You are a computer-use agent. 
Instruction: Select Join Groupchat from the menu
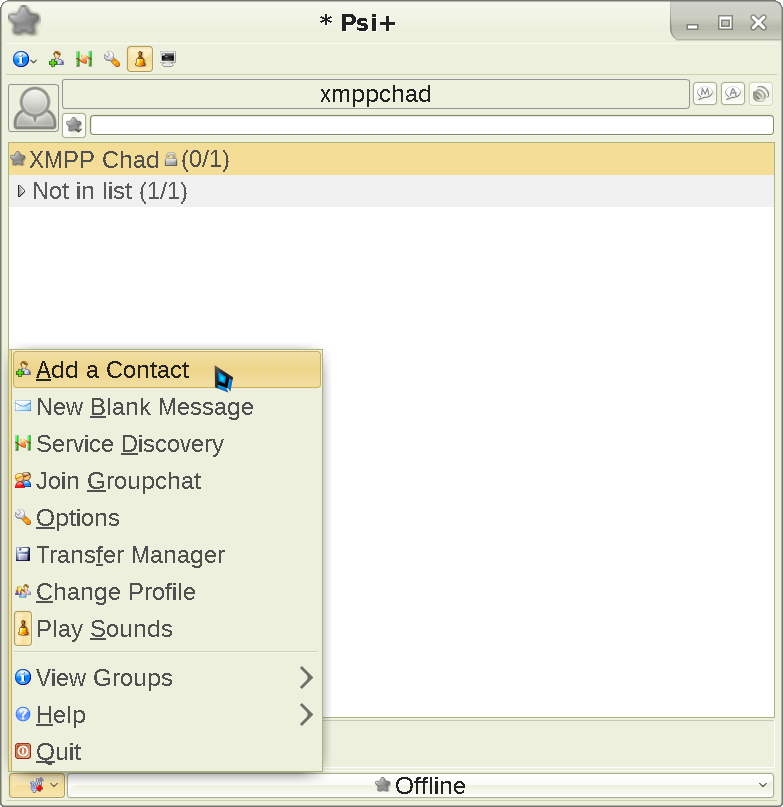point(118,481)
